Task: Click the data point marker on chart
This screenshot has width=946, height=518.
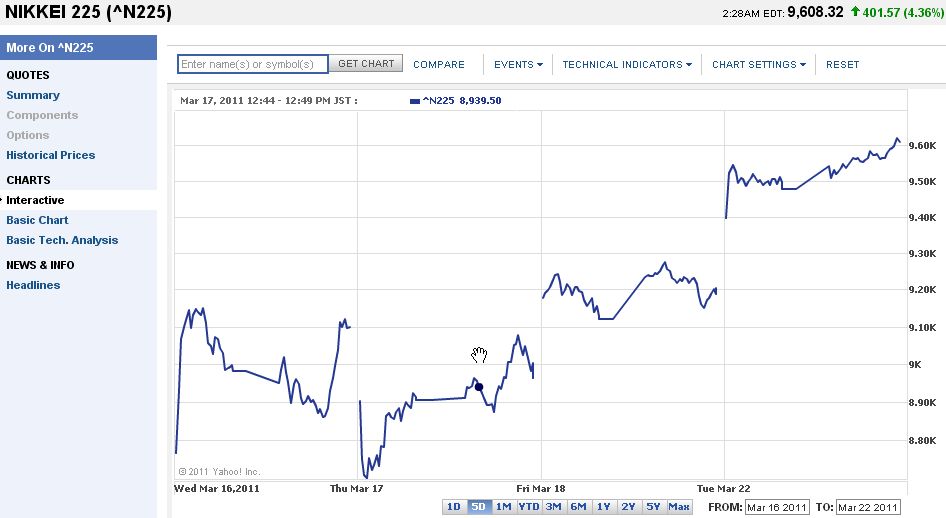Action: pyautogui.click(x=479, y=387)
